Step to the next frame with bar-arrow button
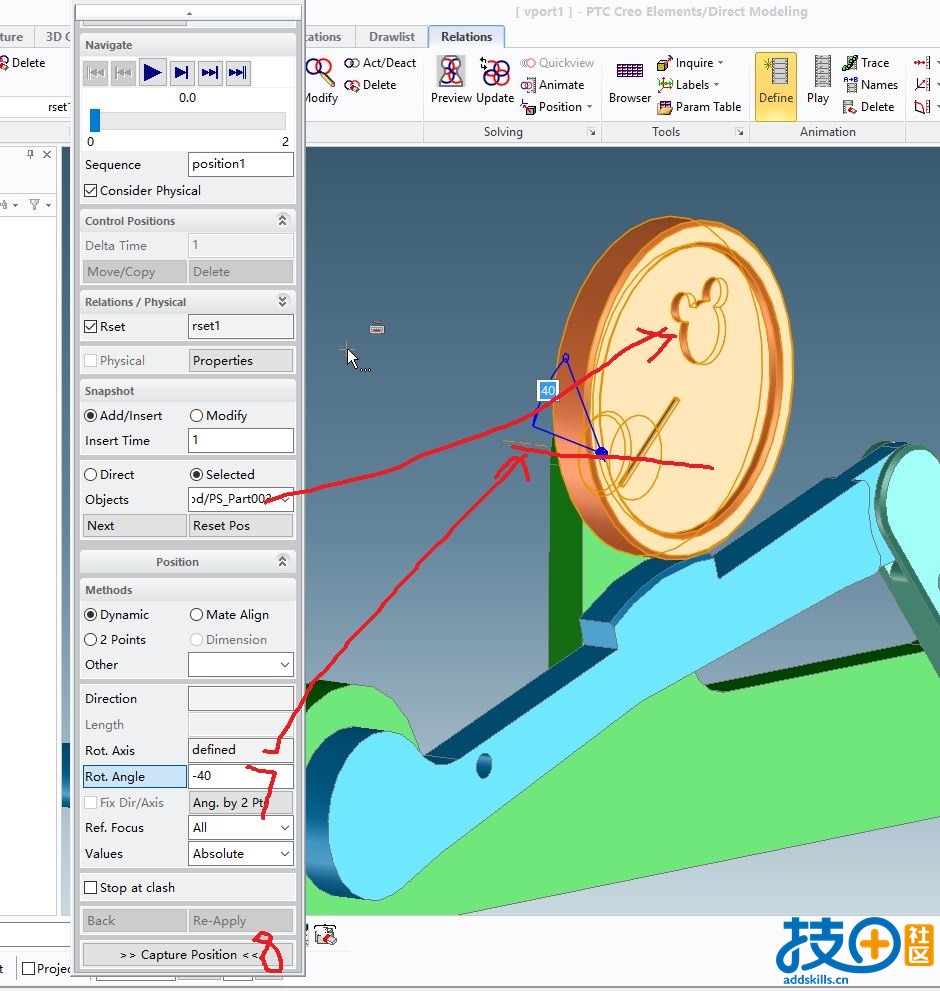This screenshot has height=991, width=940. (x=181, y=73)
